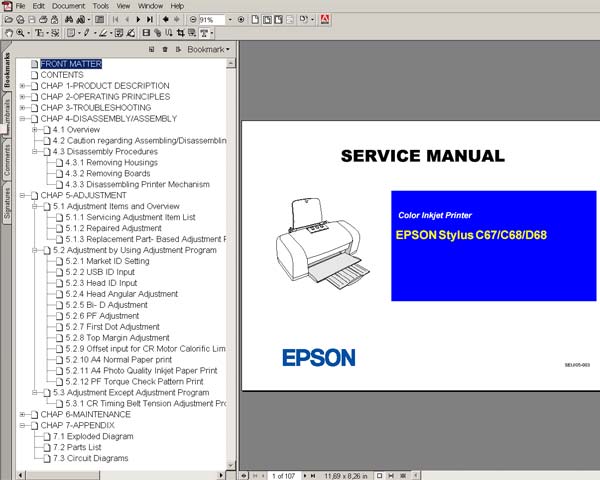Select Continuous page layout in status bar
This screenshot has width=600, height=480.
click(x=391, y=476)
